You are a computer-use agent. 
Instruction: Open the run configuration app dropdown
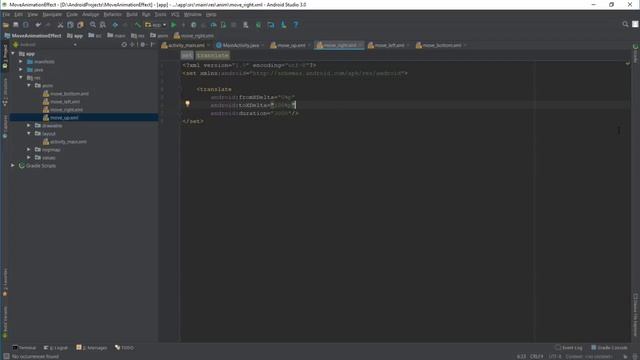pos(156,25)
